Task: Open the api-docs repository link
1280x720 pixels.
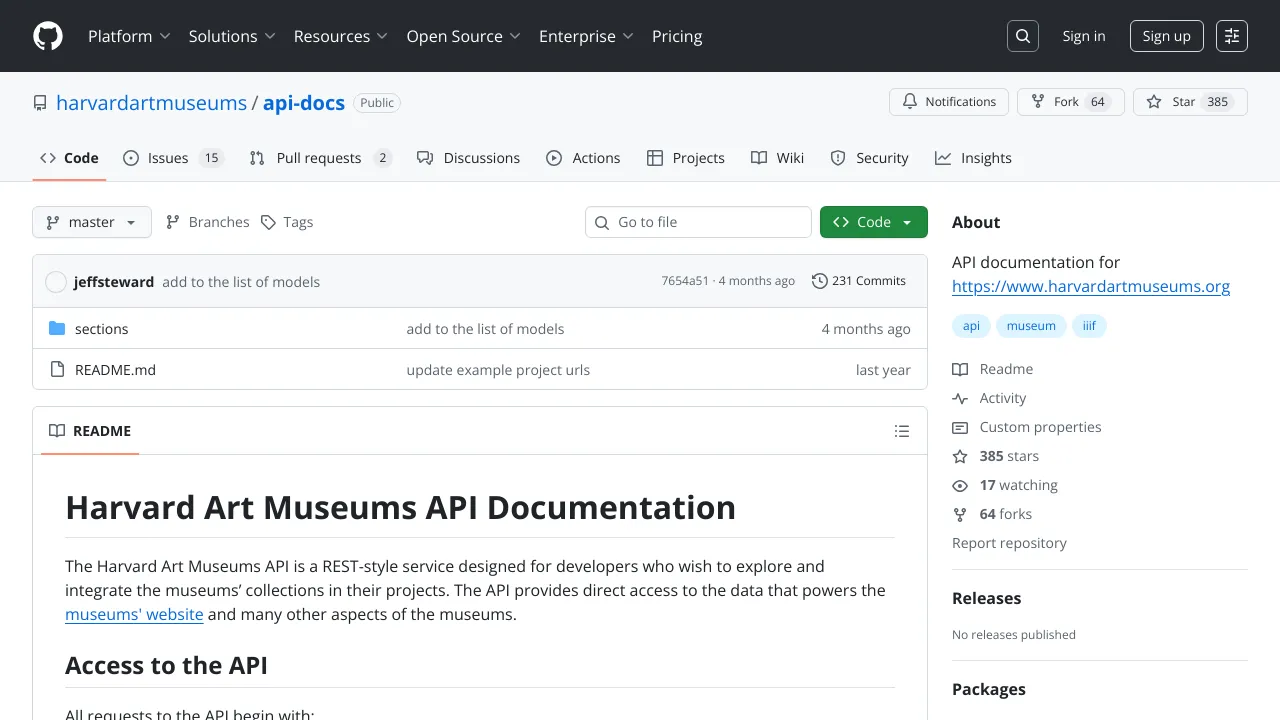Action: point(304,103)
